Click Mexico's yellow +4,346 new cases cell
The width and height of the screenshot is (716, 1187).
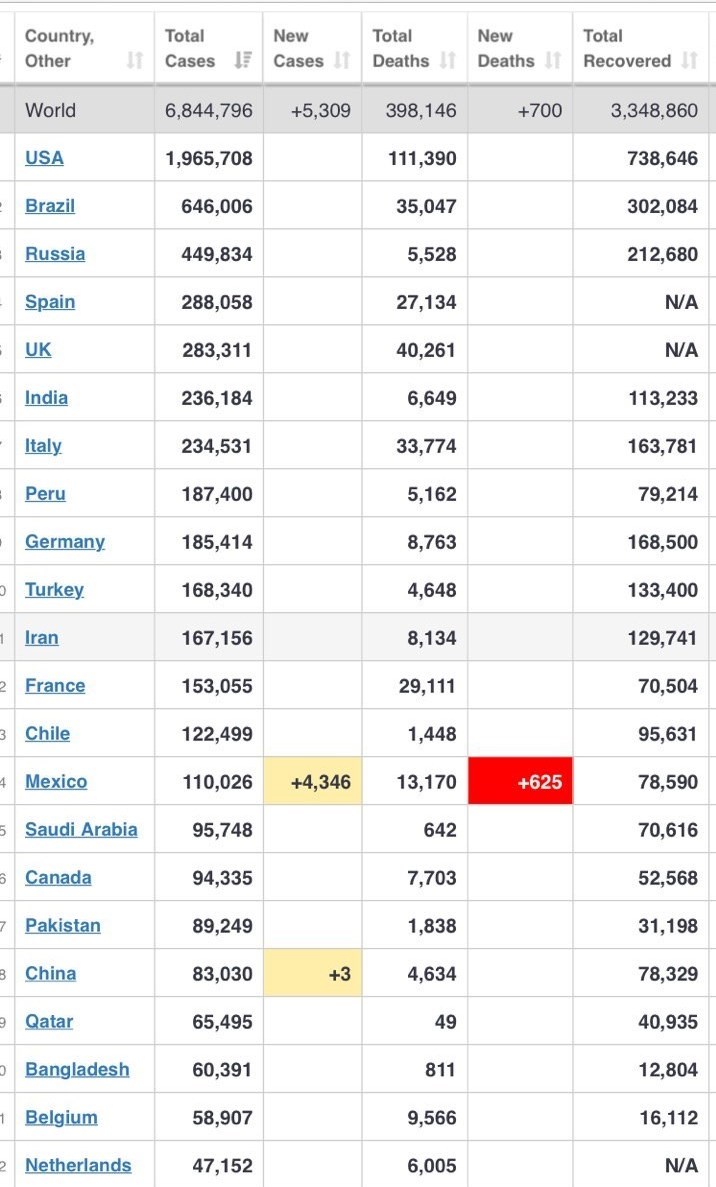(x=313, y=782)
